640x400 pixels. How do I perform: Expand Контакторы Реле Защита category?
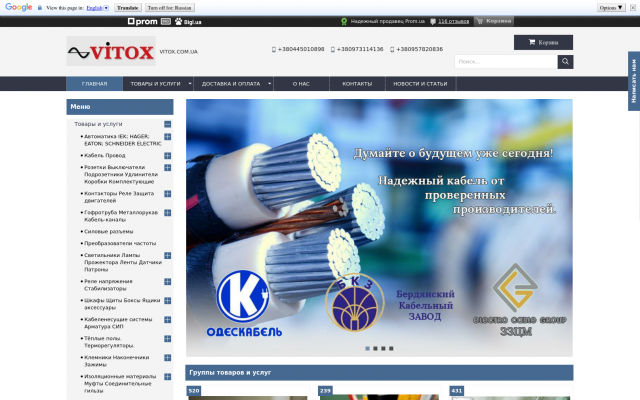pos(167,193)
